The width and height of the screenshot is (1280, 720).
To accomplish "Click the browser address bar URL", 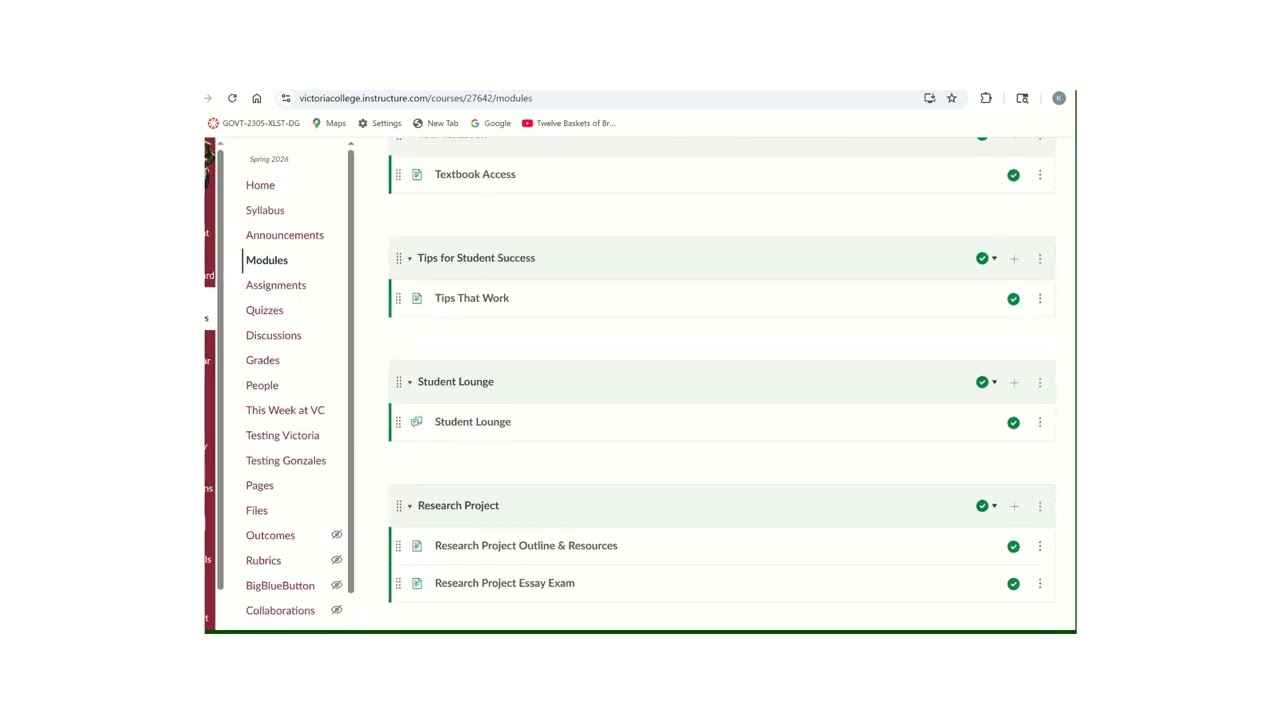I will click(x=415, y=98).
